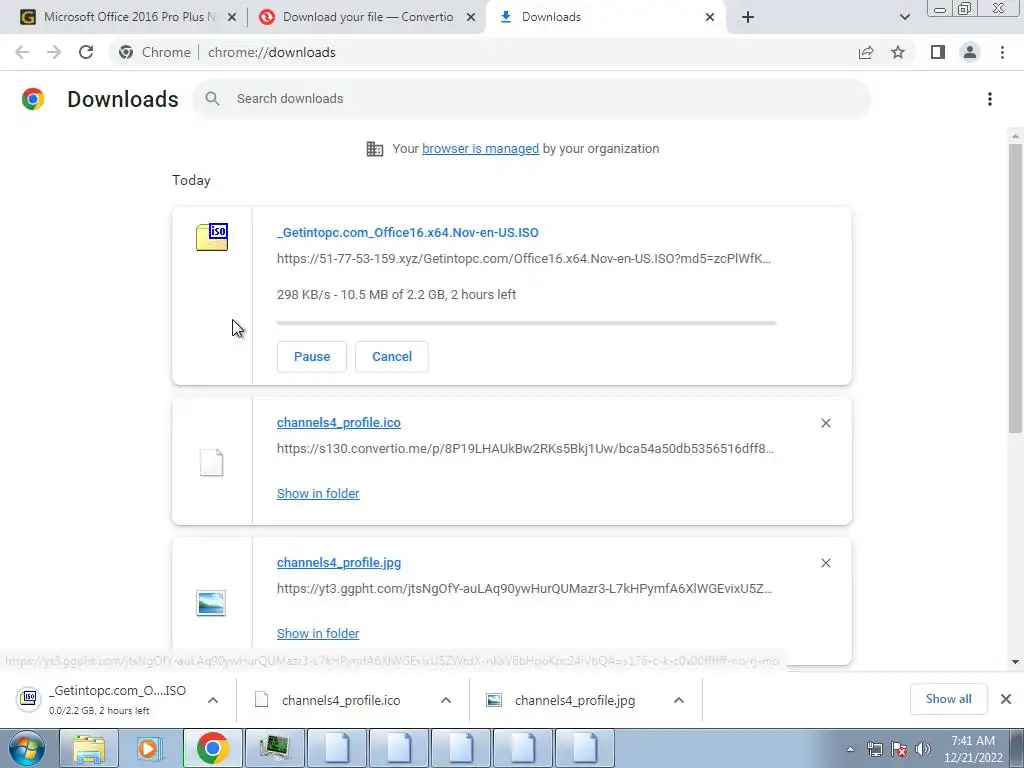Expand options for Getintopc ISO shelf item

pos(213,700)
